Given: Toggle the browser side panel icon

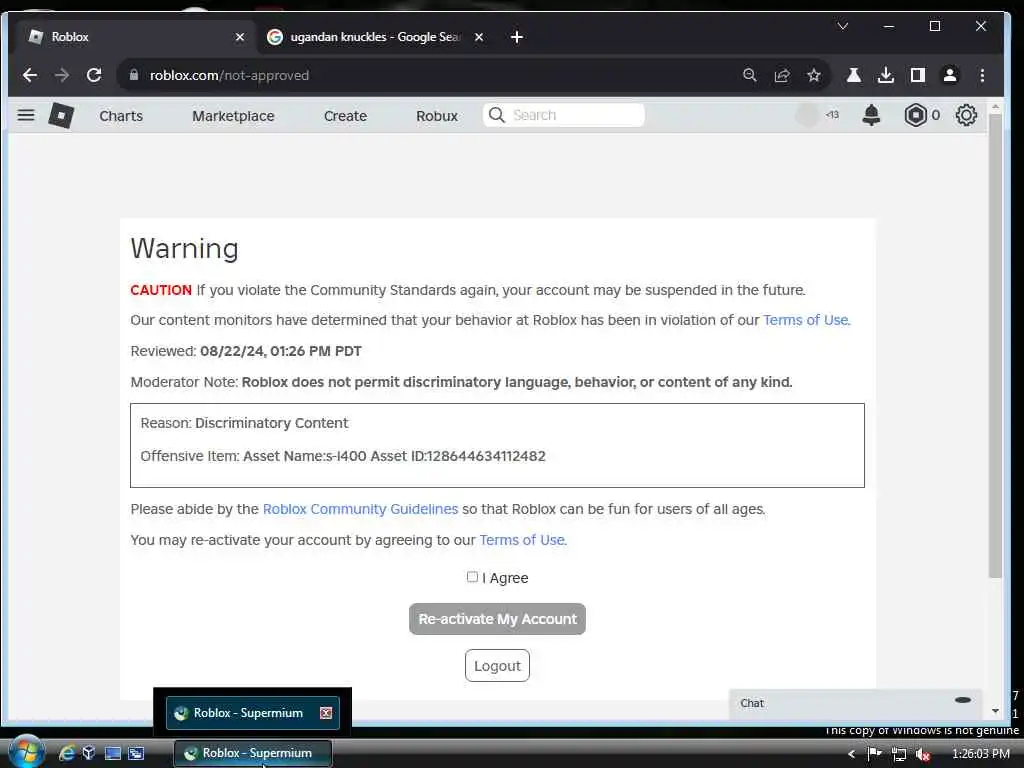Looking at the screenshot, I should click(x=918, y=75).
